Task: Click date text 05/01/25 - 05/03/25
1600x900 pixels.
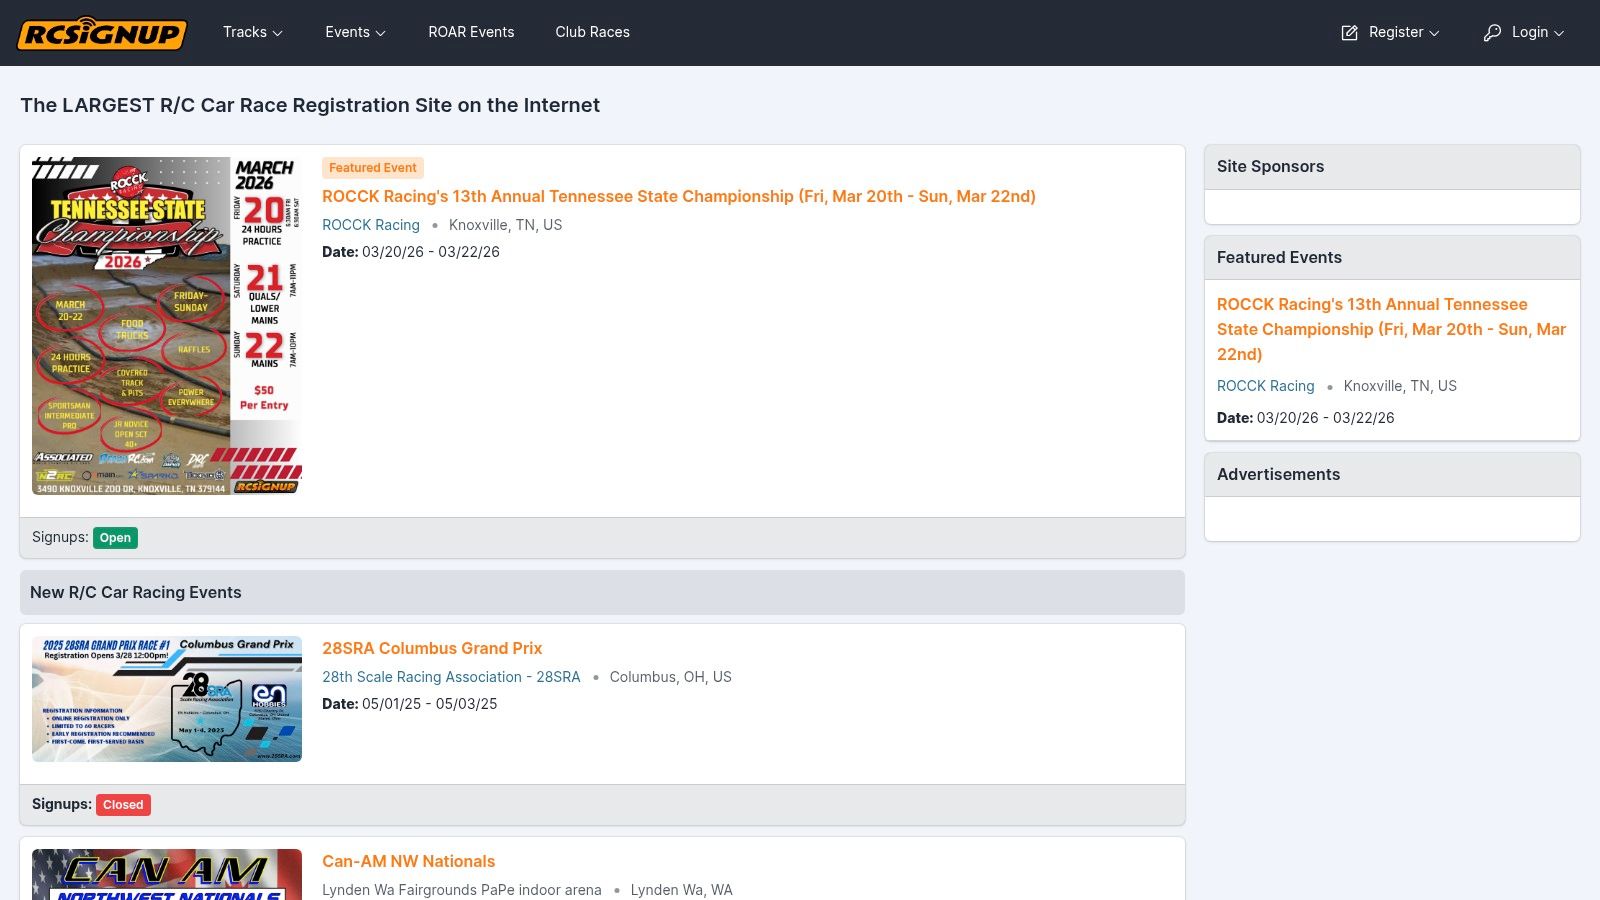Action: pyautogui.click(x=430, y=704)
